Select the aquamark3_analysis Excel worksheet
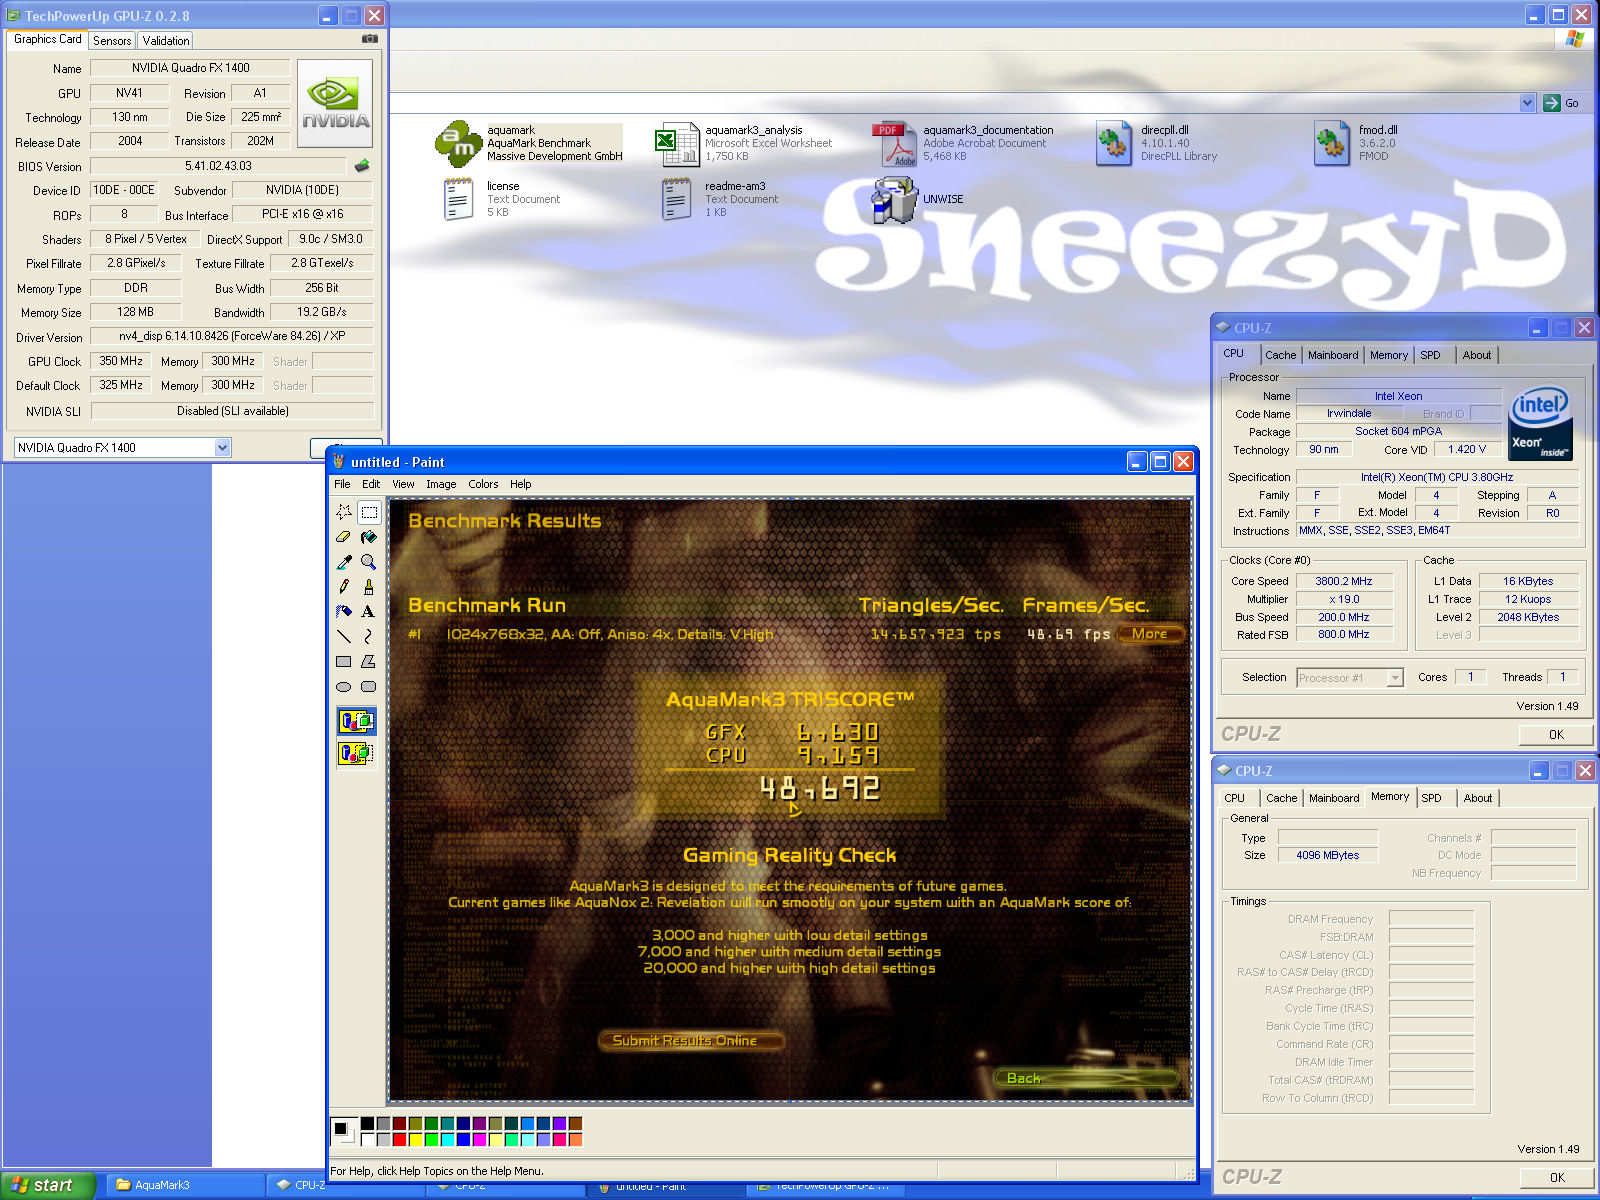The width and height of the screenshot is (1600, 1200). pyautogui.click(x=677, y=143)
